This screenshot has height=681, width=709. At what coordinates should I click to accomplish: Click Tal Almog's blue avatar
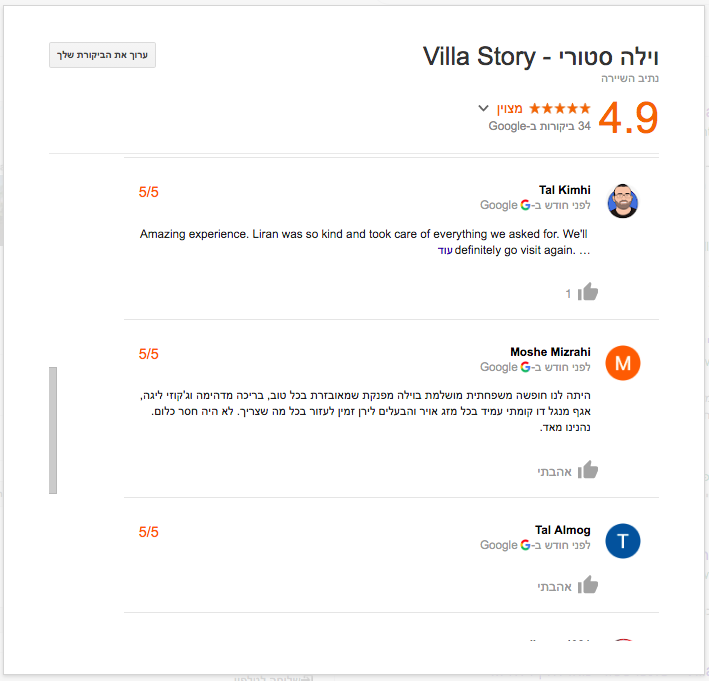[623, 541]
